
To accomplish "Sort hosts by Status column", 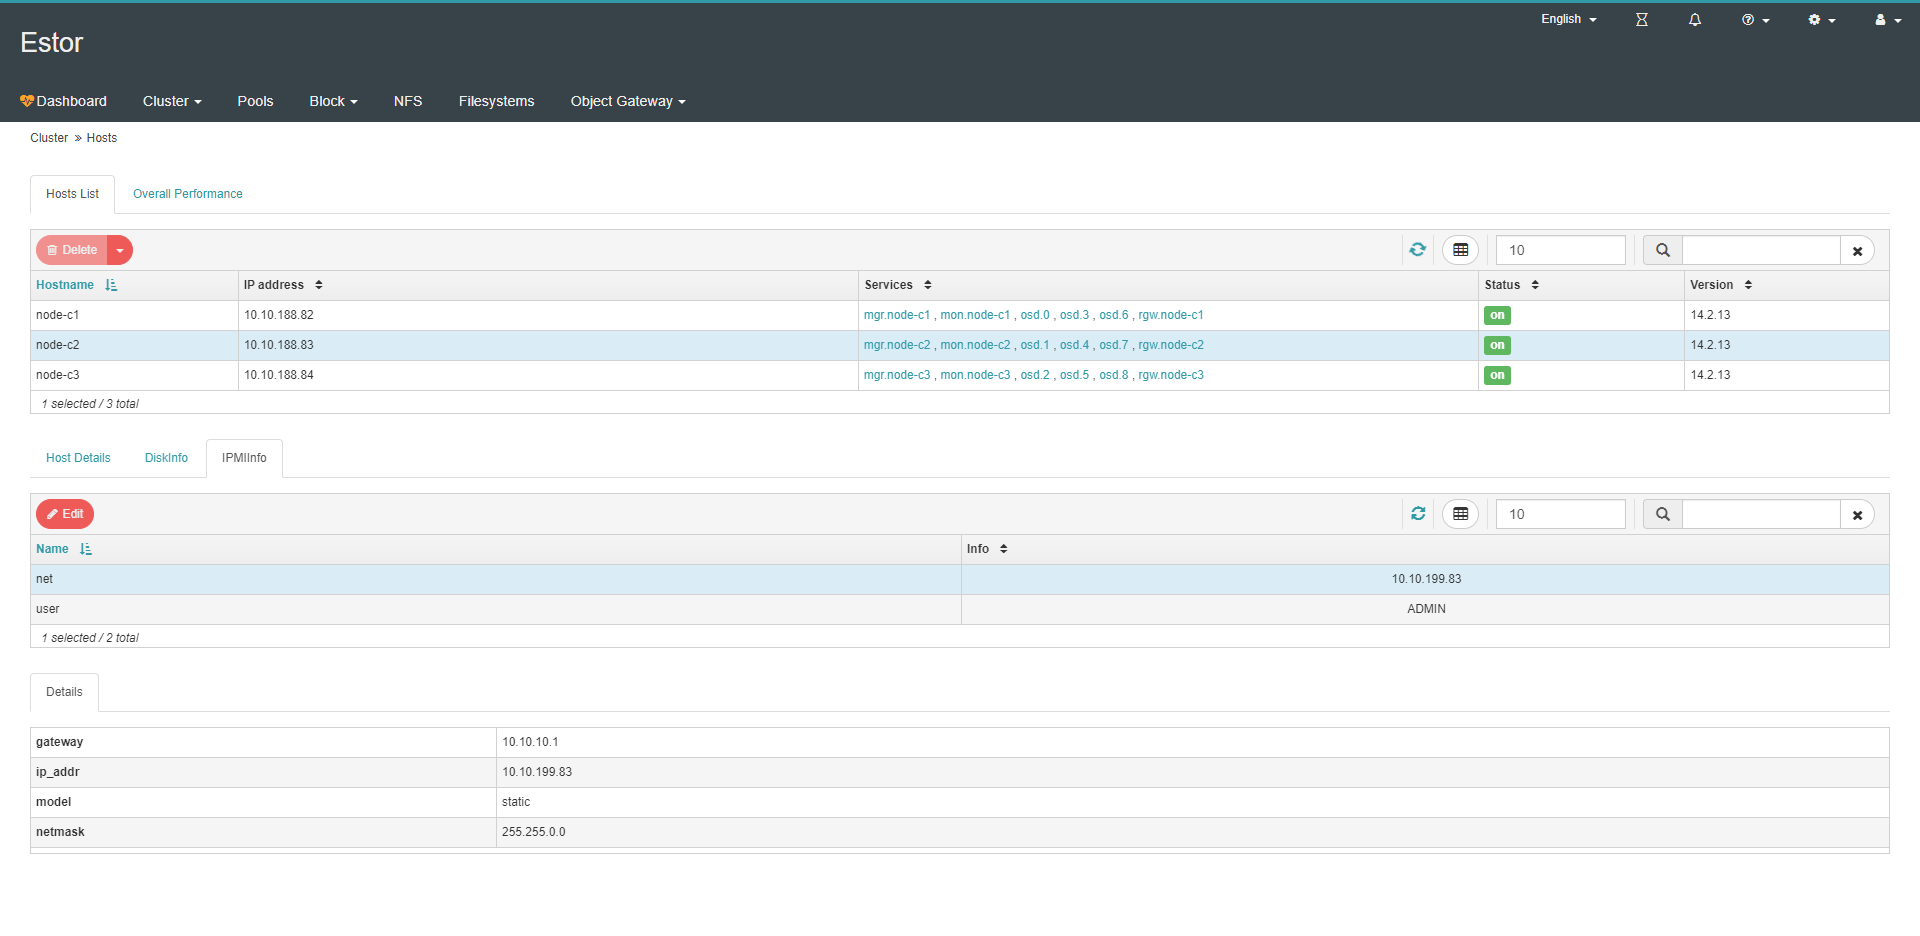I will [x=1502, y=285].
